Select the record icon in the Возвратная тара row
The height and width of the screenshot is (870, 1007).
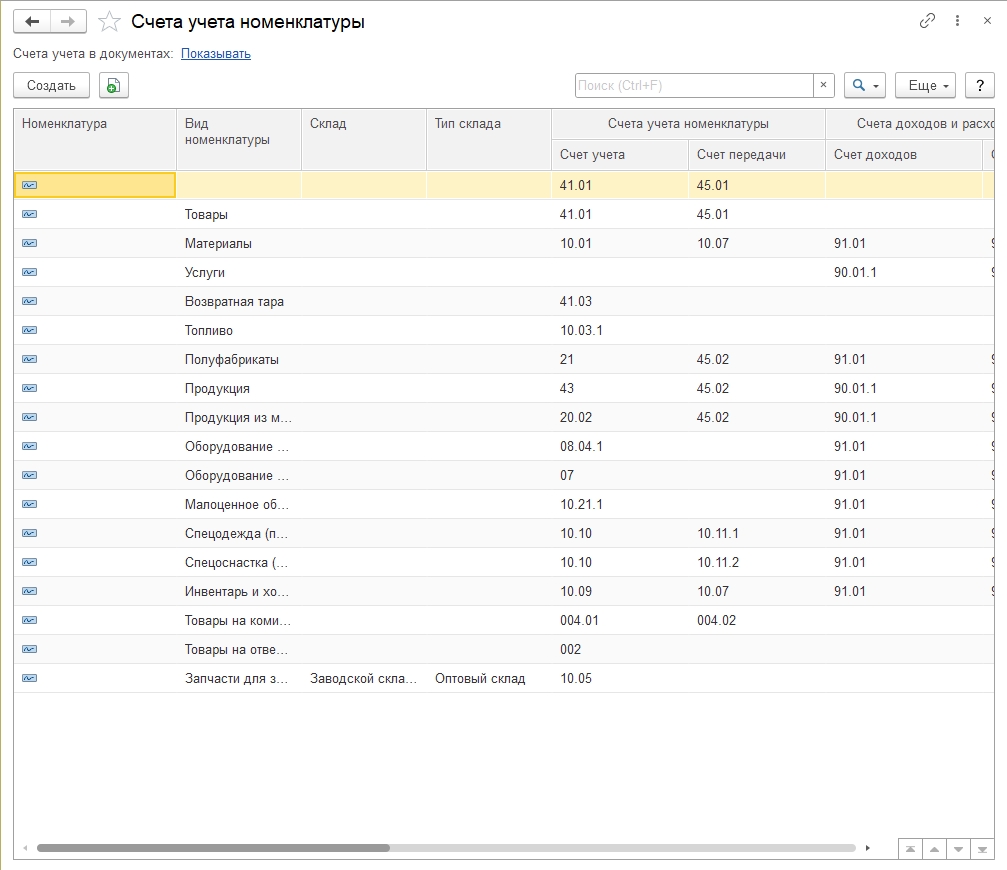[30, 301]
